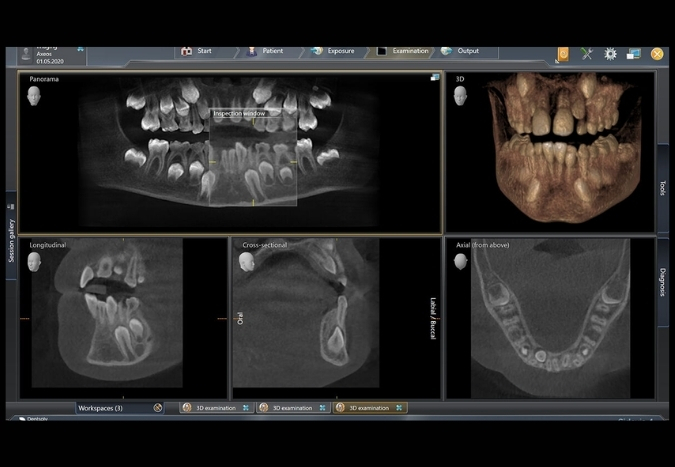
Task: Click the head orientation icon in Panorama view
Action: pyautogui.click(x=37, y=96)
